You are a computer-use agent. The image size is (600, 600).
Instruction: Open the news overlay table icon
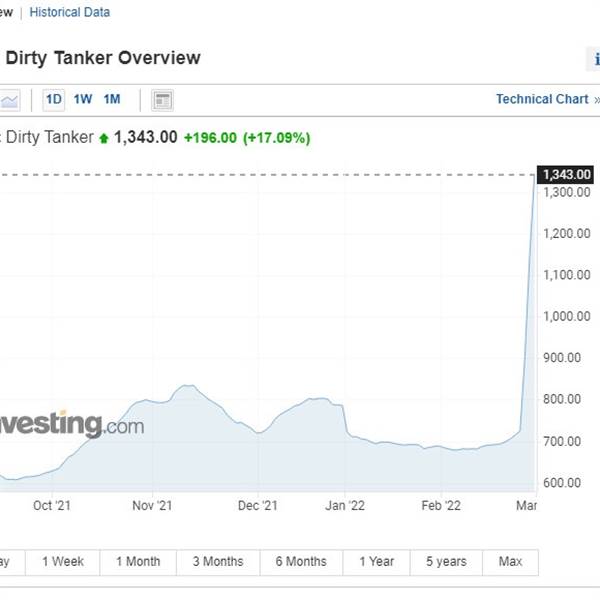(162, 101)
